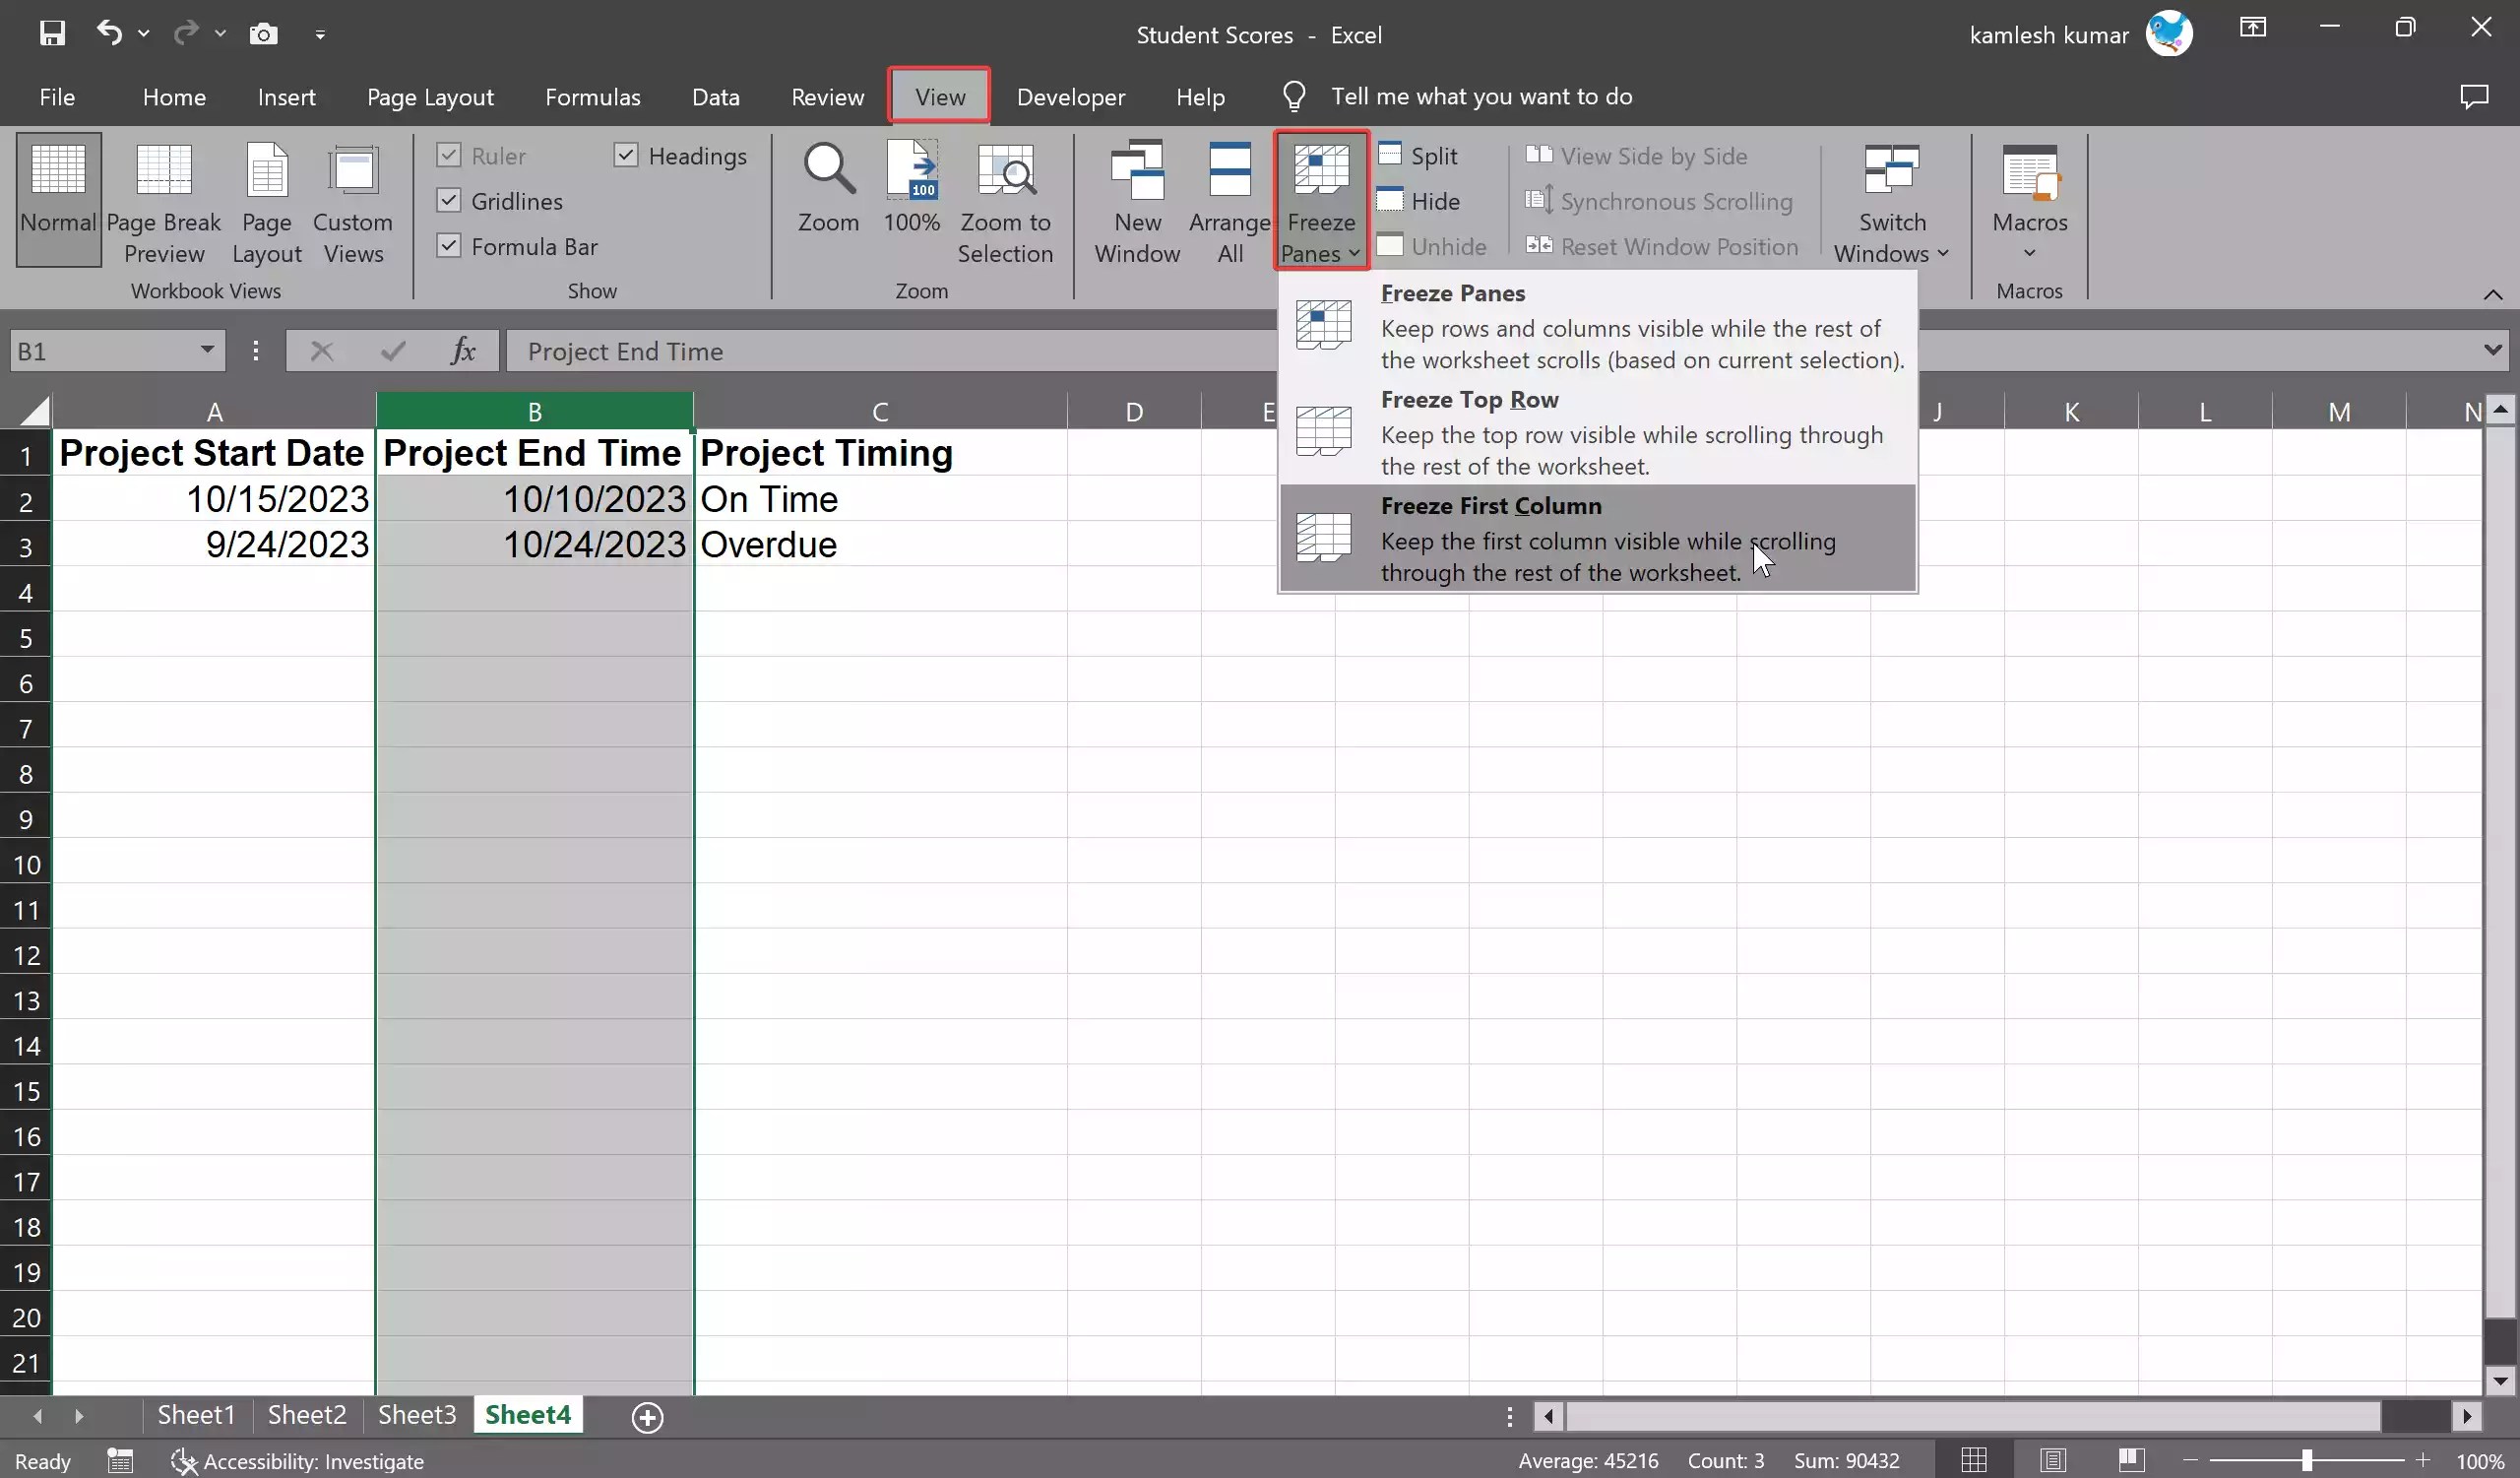Screen dimensions: 2520x1478
Task: Toggle the Ruler checkbox
Action: 448,156
